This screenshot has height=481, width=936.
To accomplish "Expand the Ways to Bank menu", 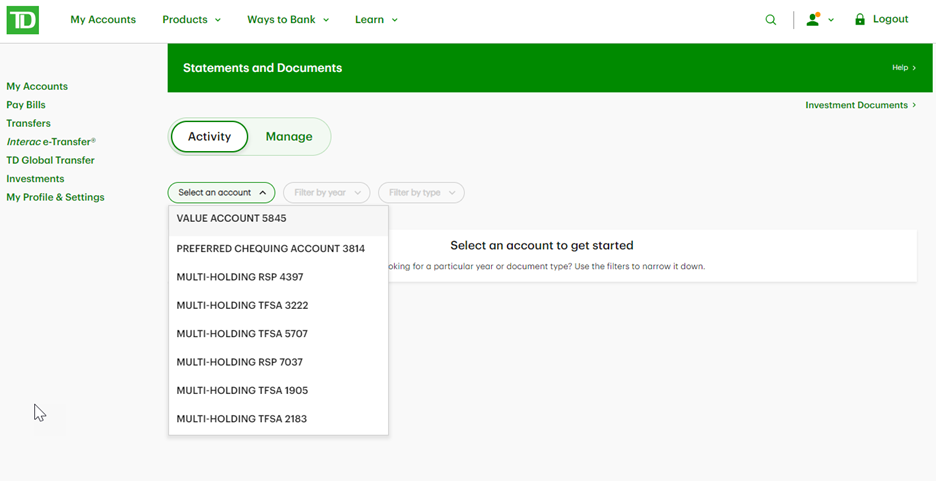I will coord(288,20).
